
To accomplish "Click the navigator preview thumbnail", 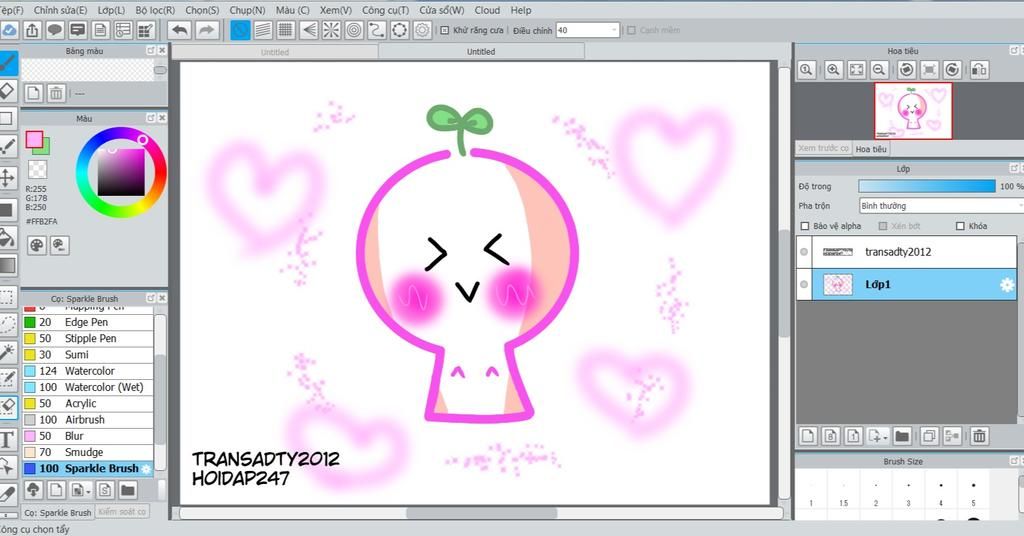I will click(x=913, y=111).
